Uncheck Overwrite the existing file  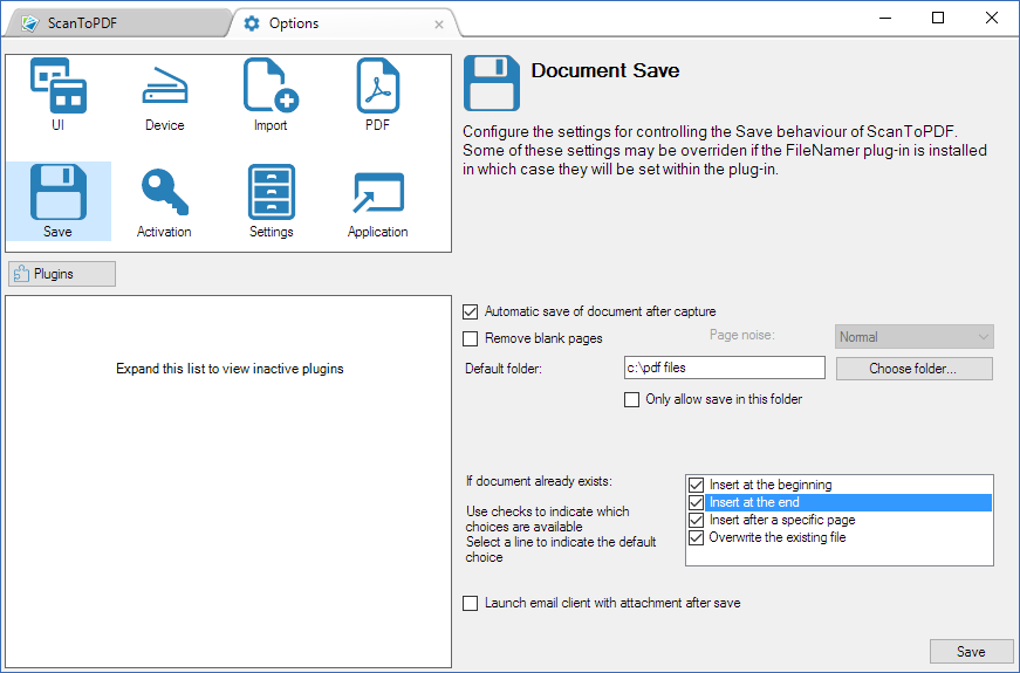coord(696,538)
